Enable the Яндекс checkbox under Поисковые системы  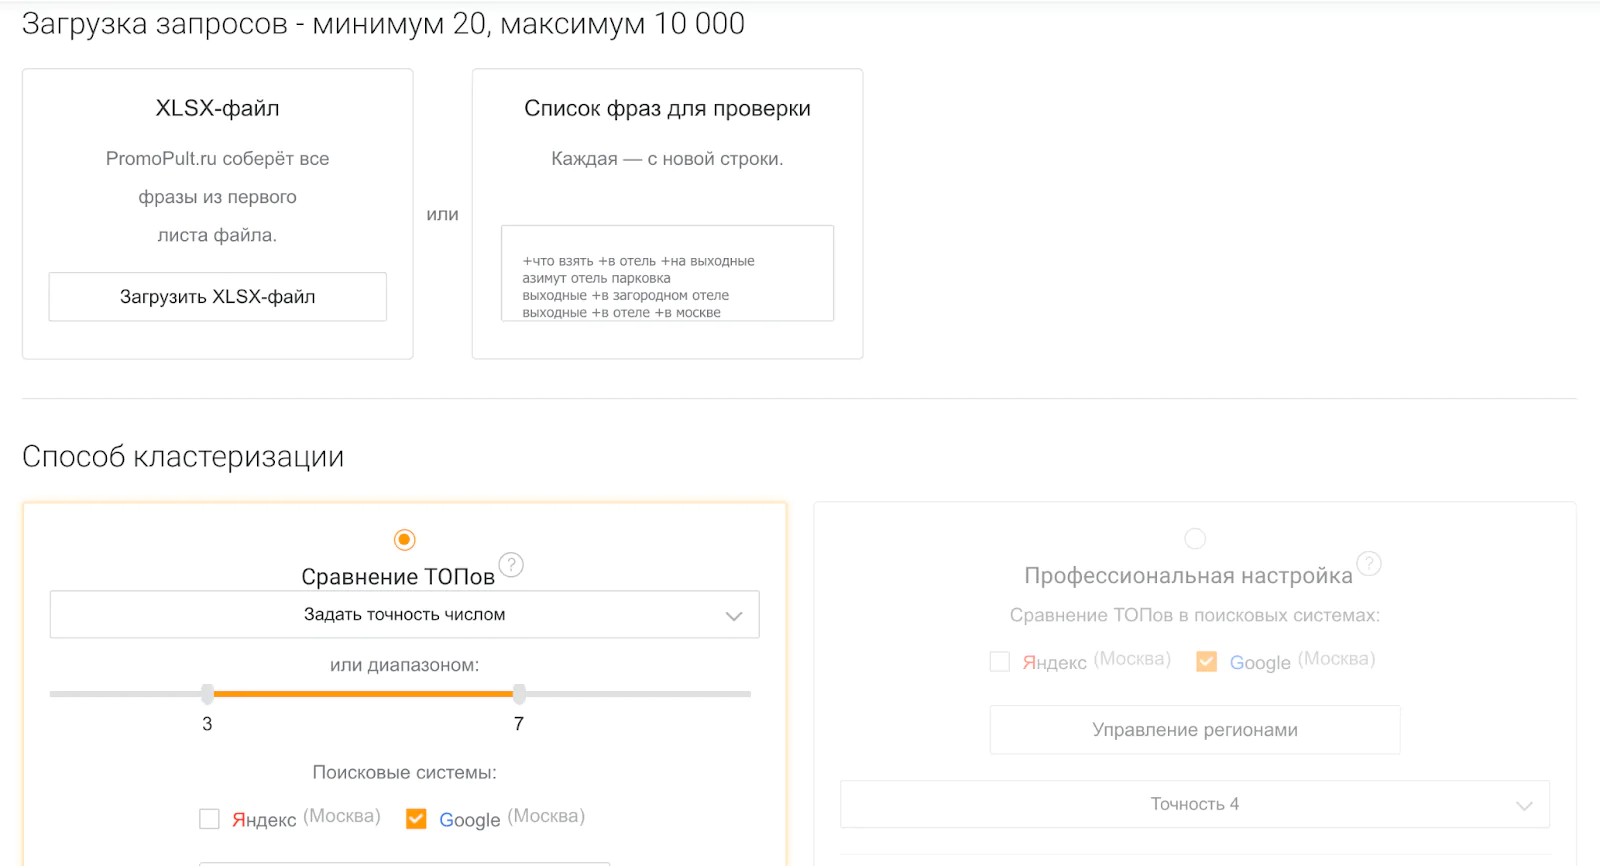[209, 819]
